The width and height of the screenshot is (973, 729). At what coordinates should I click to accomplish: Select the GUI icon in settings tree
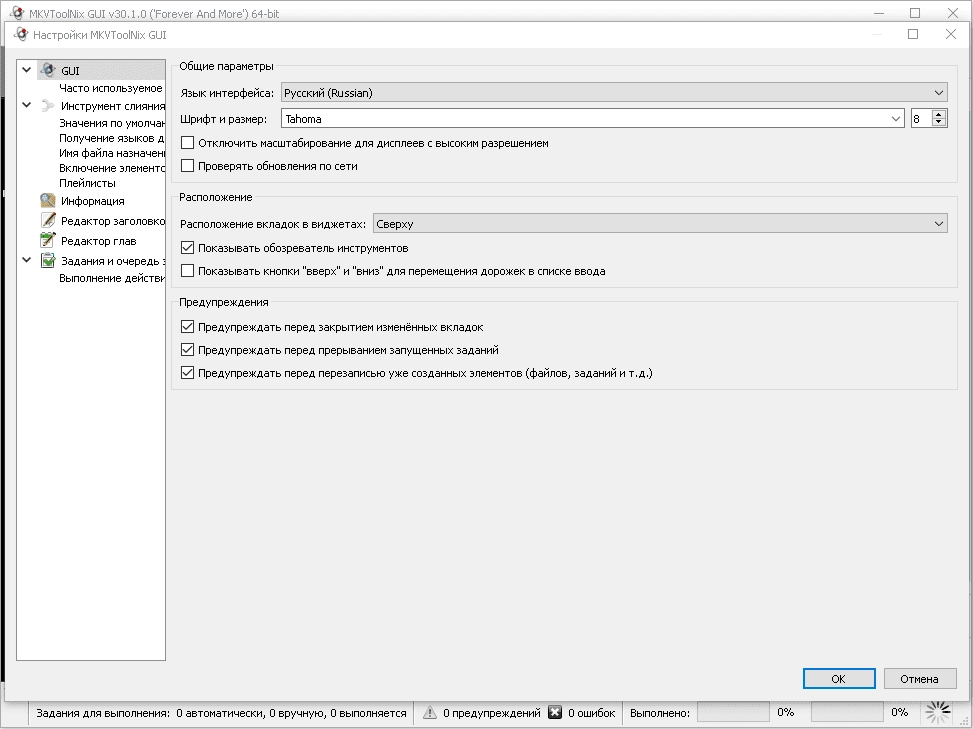[x=48, y=70]
